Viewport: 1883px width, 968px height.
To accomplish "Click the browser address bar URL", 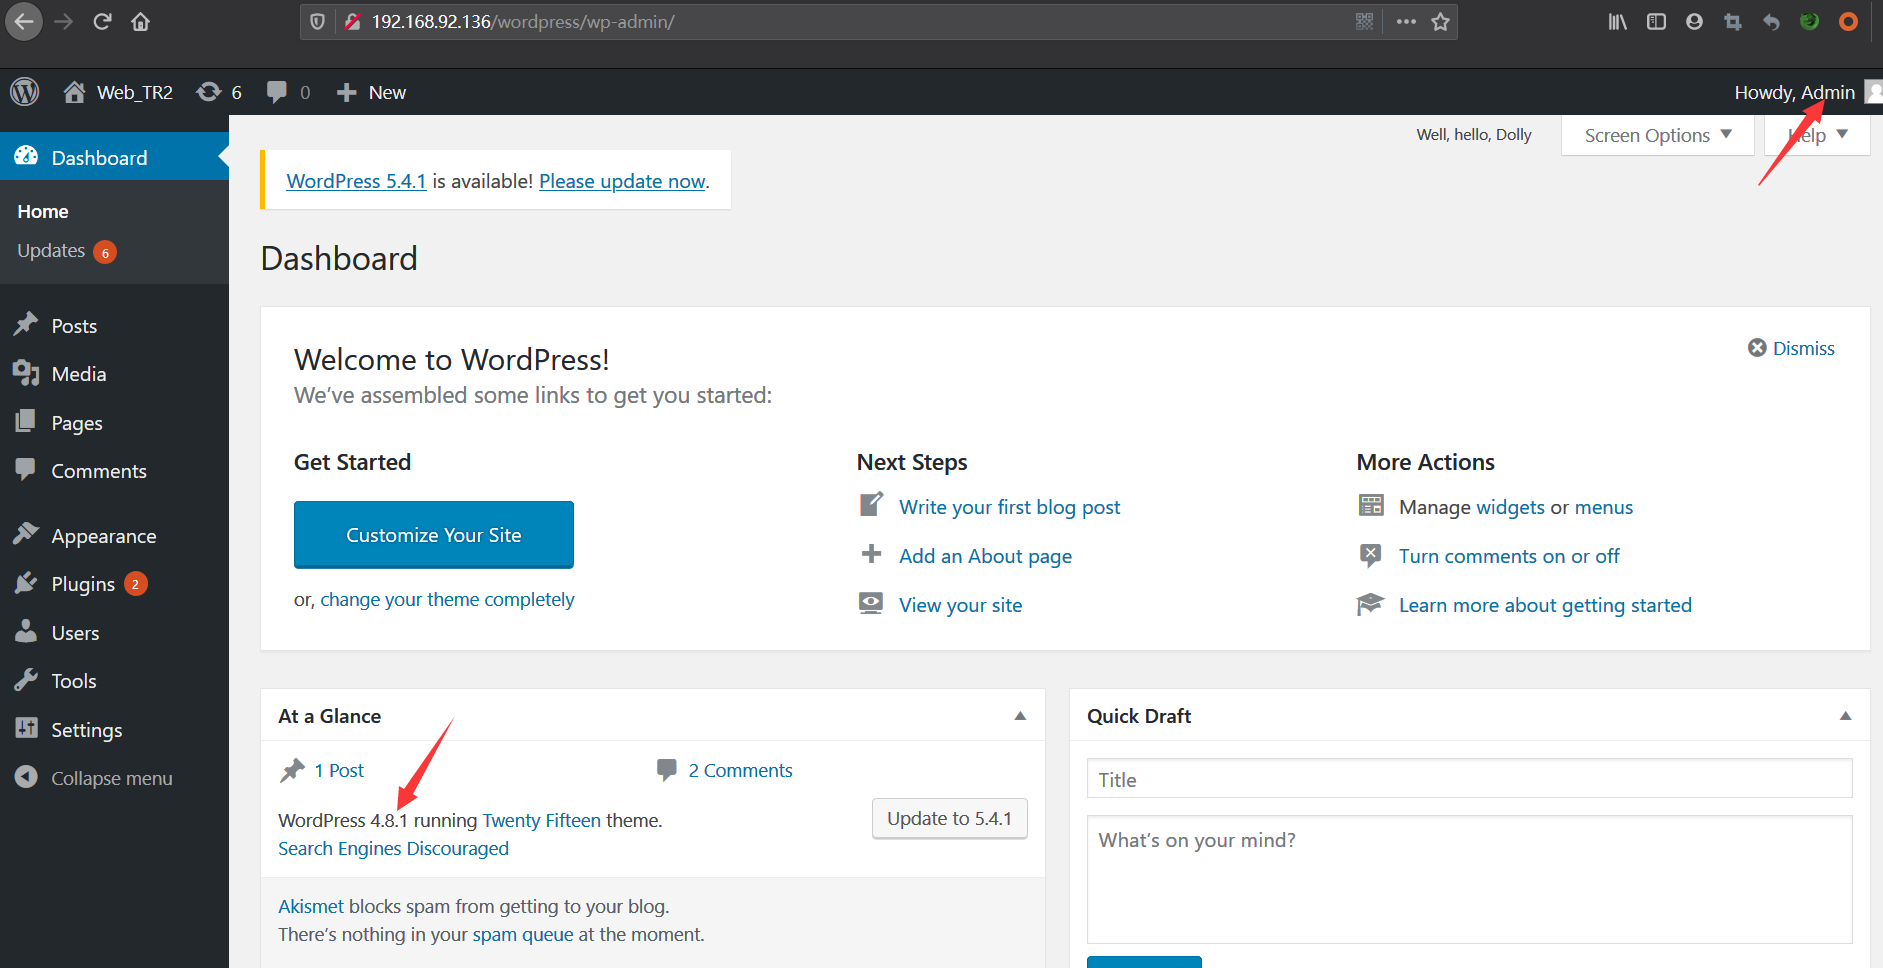I will click(x=523, y=21).
